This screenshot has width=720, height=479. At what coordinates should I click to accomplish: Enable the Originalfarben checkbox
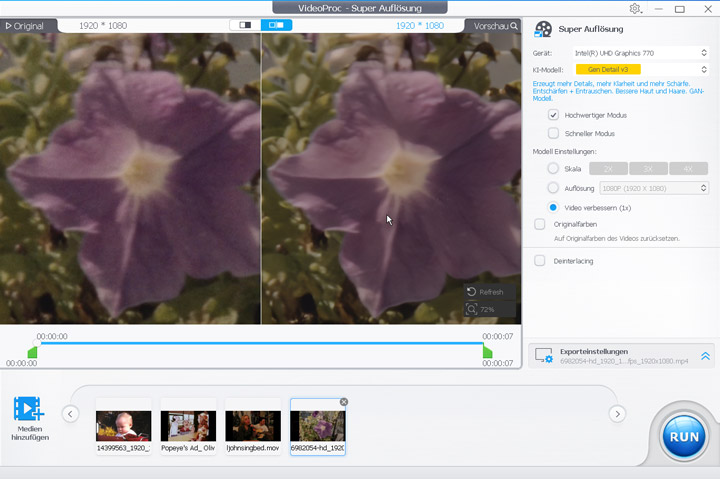[x=540, y=224]
